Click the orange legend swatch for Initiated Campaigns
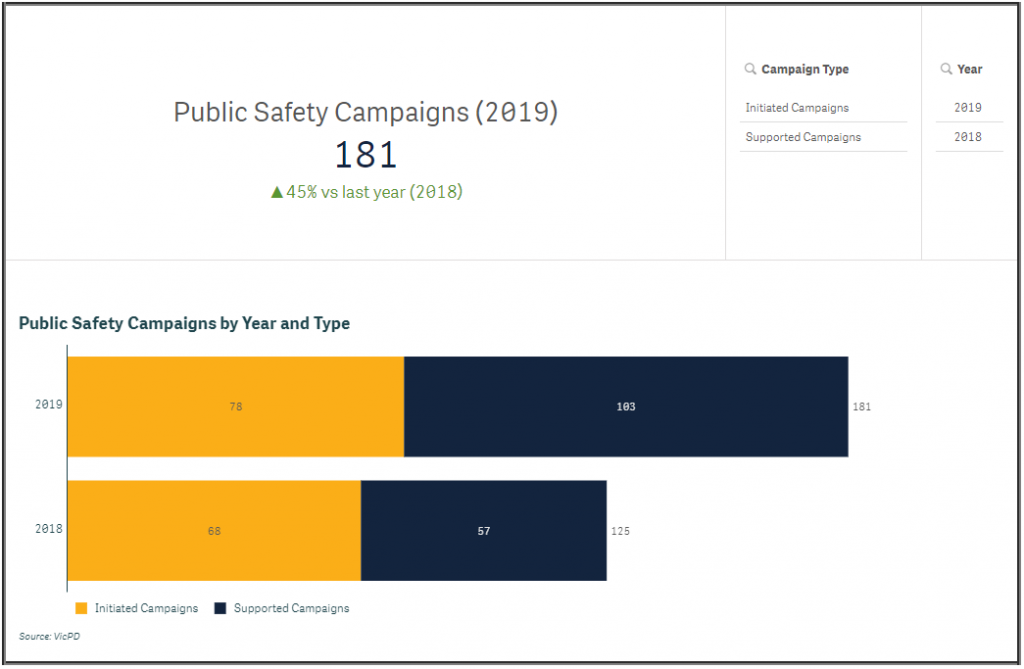This screenshot has height=669, width=1024. pyautogui.click(x=82, y=608)
